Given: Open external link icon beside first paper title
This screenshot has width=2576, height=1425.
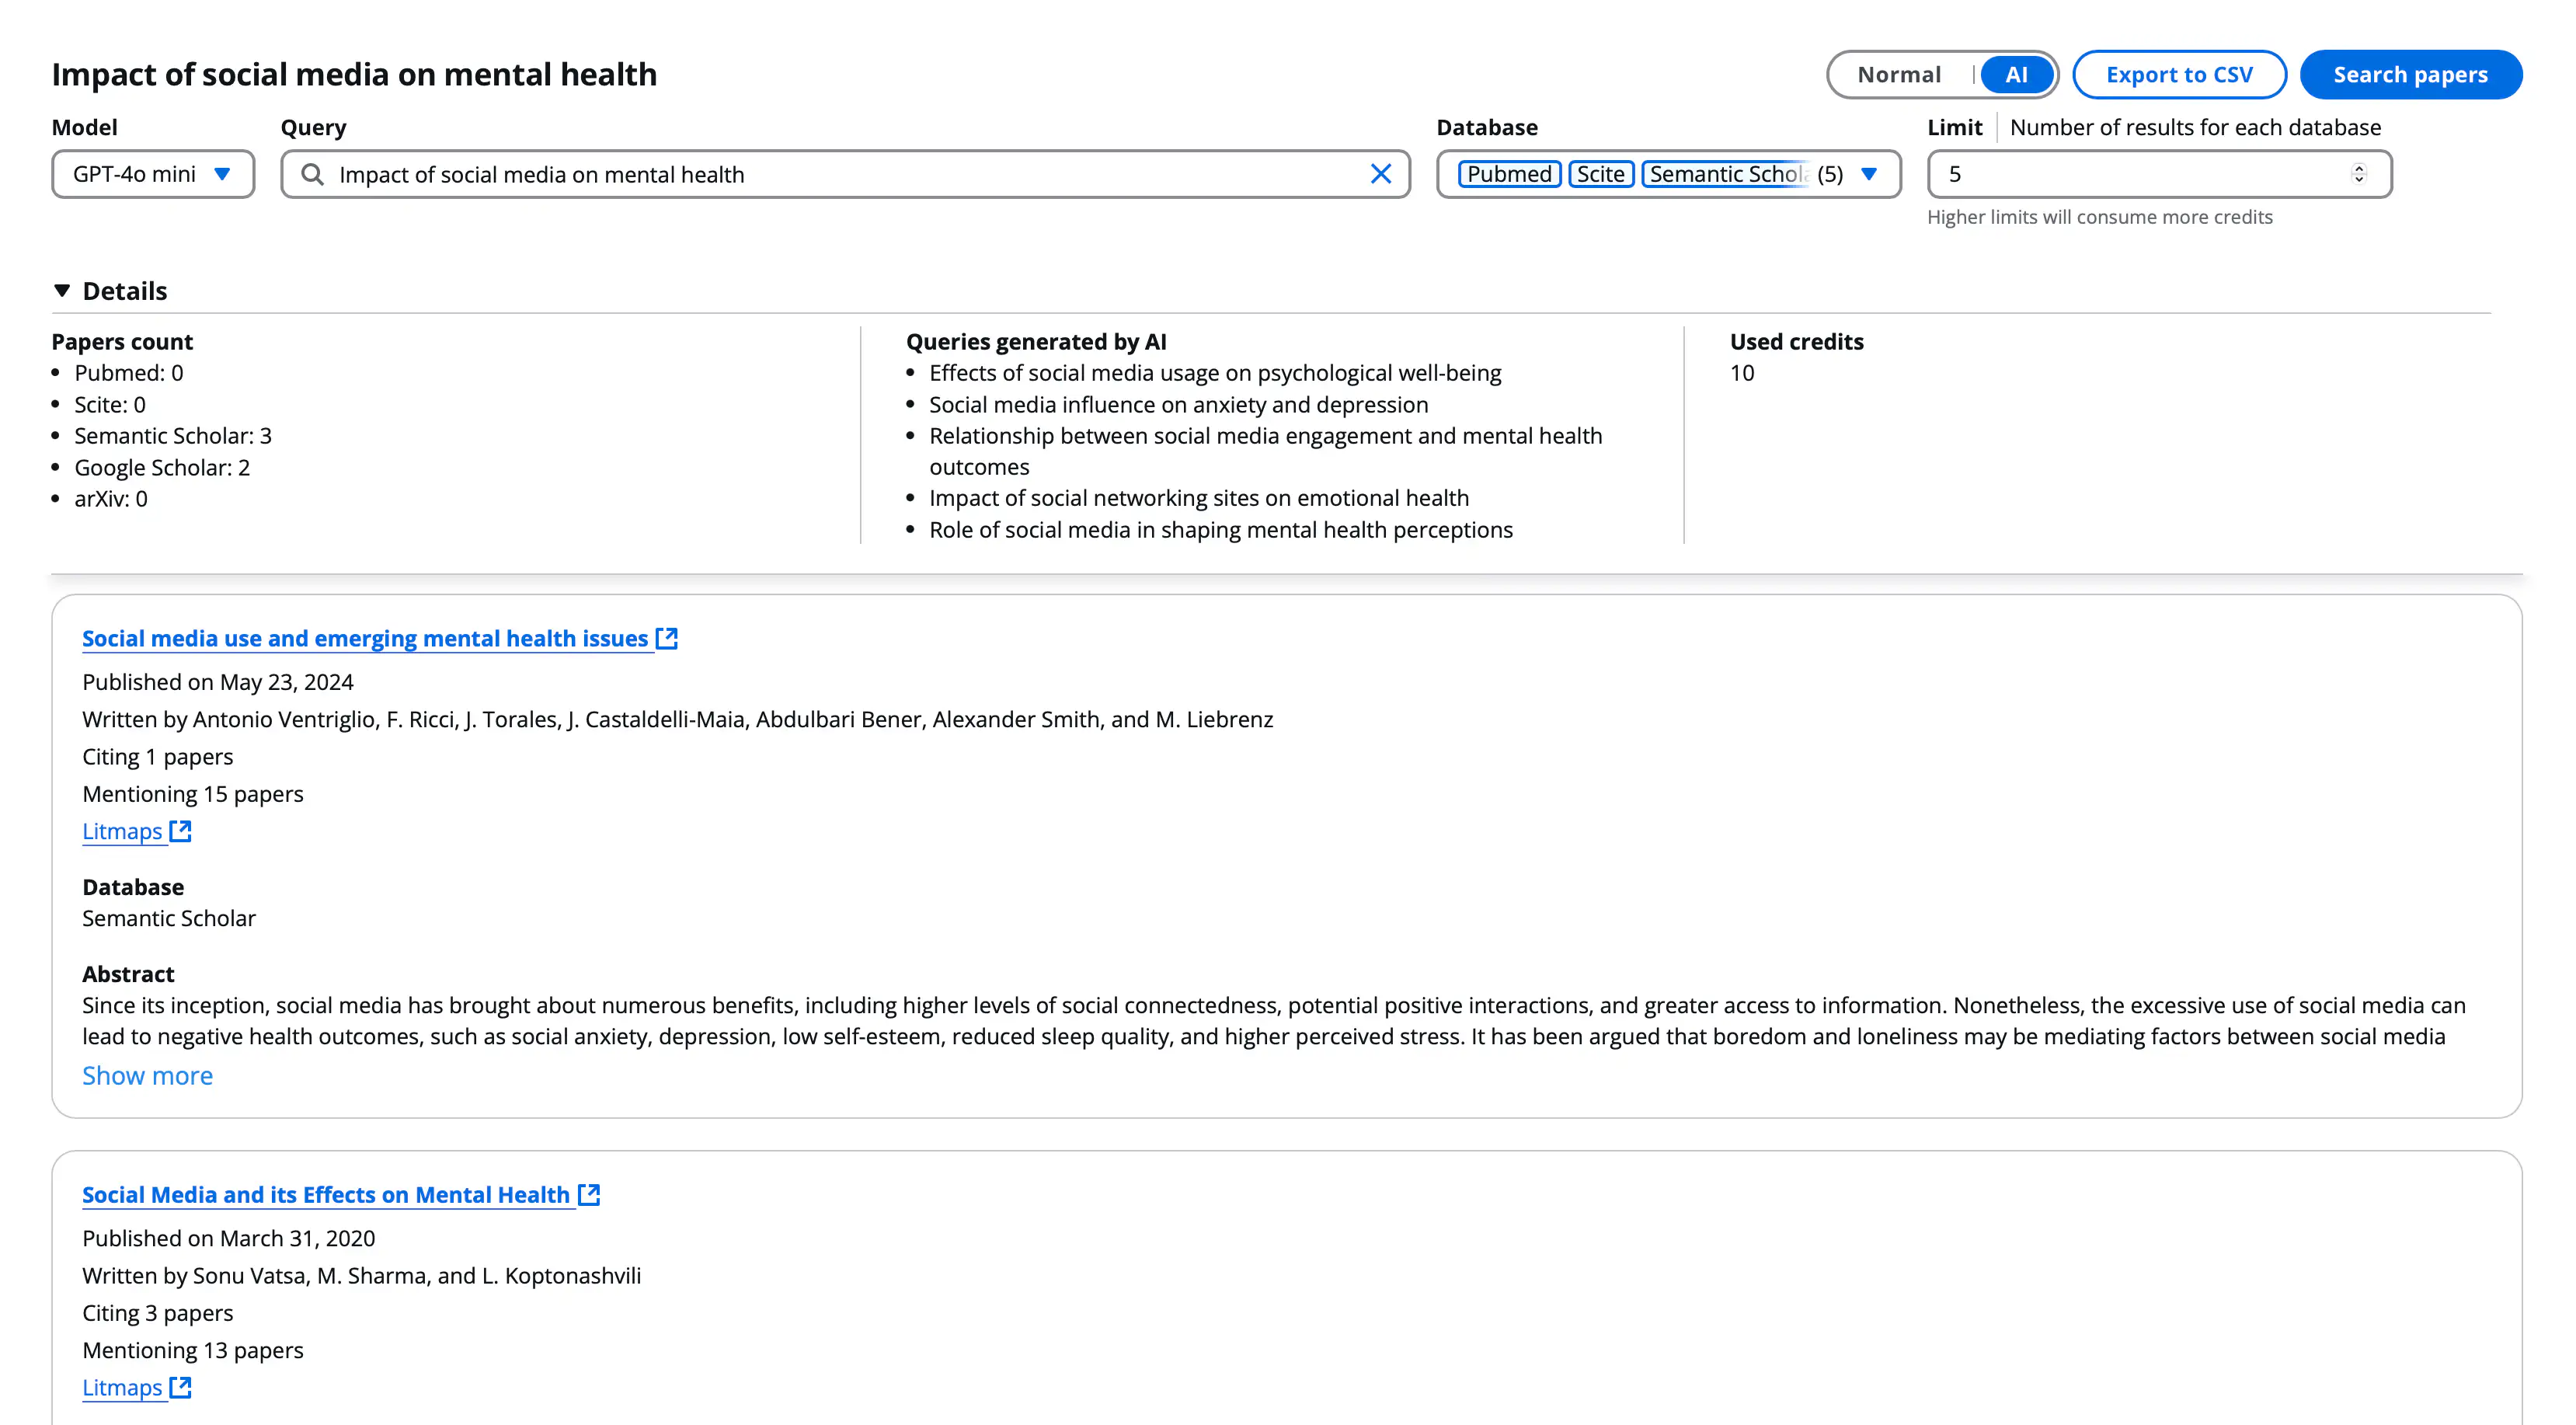Looking at the screenshot, I should pos(667,639).
